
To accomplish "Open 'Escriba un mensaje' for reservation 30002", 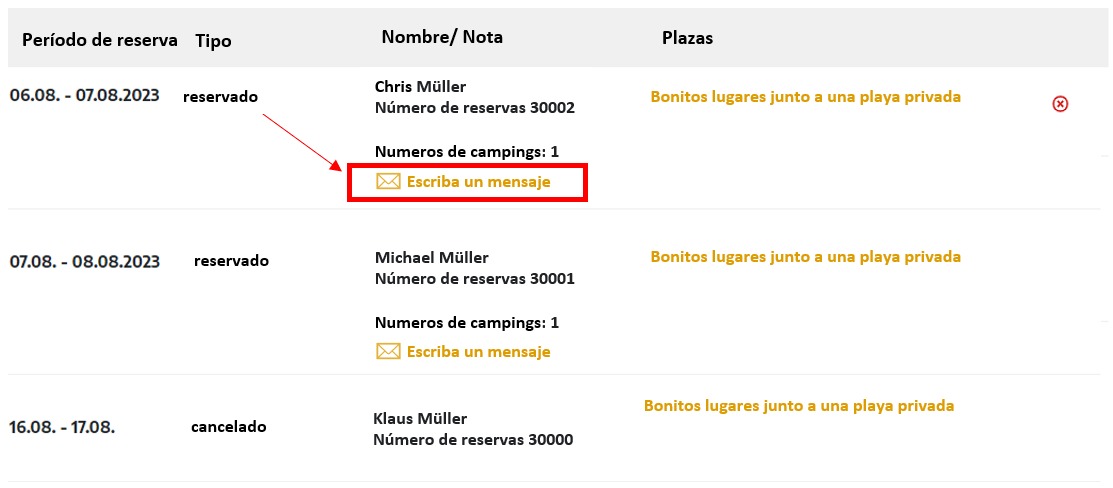I will click(478, 182).
